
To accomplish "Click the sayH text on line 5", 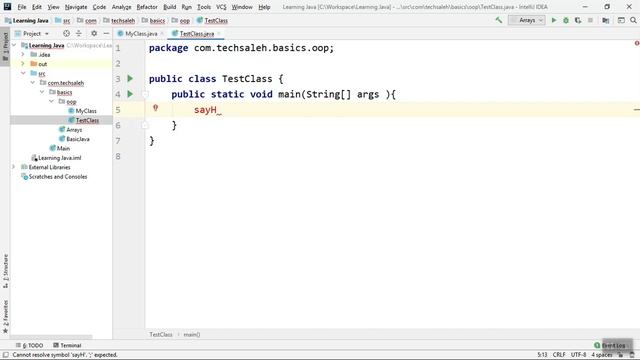I will pyautogui.click(x=205, y=110).
